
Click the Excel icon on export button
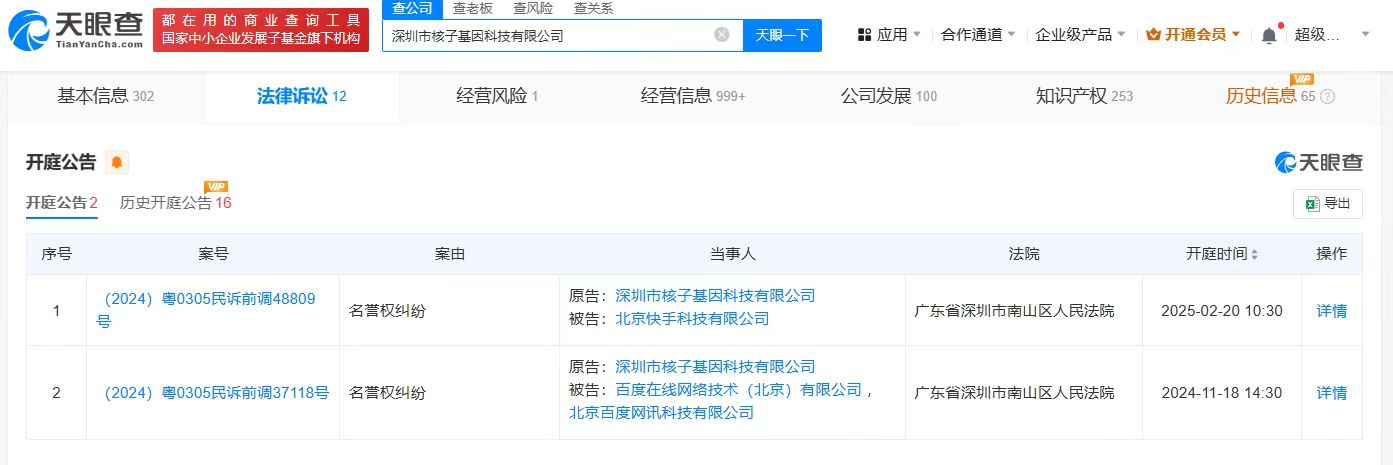1312,204
